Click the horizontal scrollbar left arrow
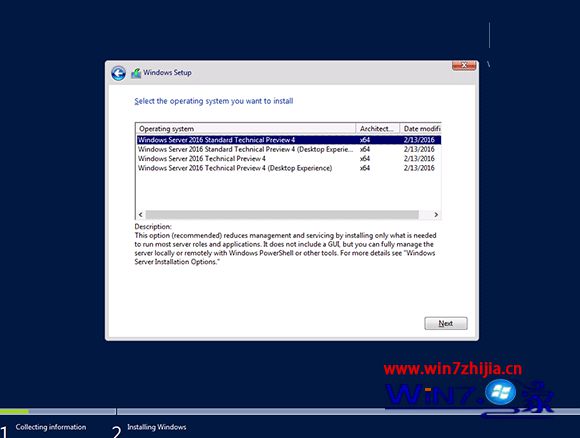580x438 pixels. [141, 215]
